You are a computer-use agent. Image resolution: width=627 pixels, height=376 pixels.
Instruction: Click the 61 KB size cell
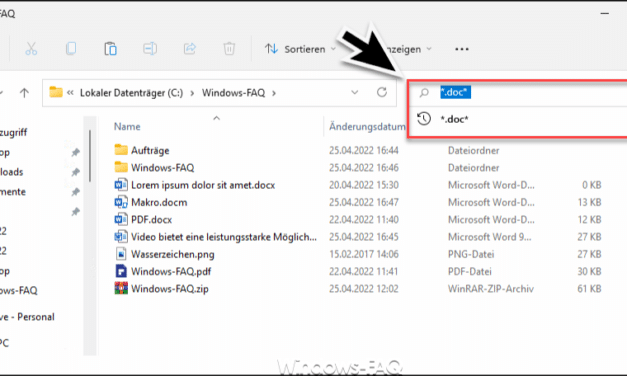click(x=589, y=289)
